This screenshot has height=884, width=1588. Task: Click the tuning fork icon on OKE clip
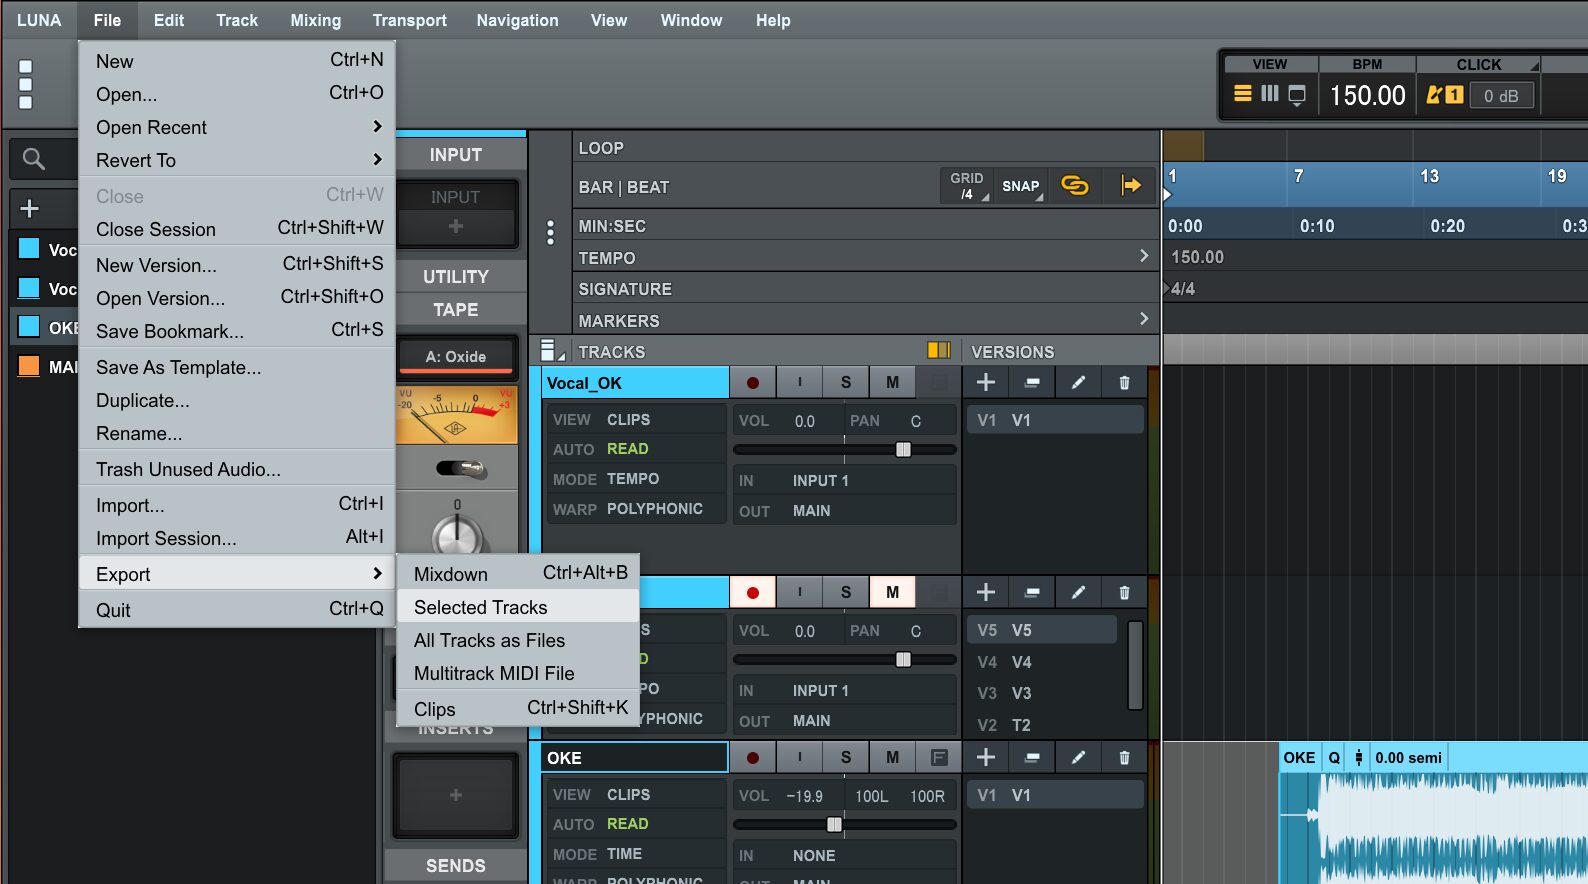(x=1358, y=757)
